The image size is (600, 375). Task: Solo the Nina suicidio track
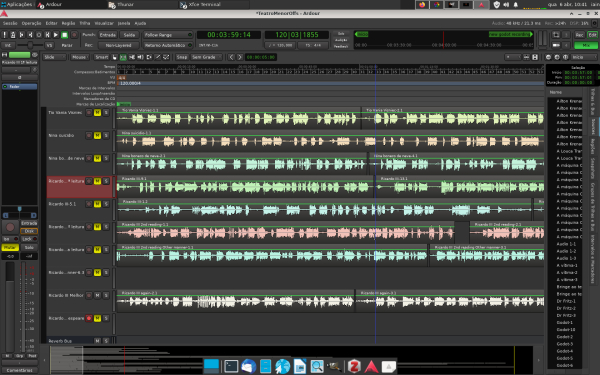(x=106, y=135)
